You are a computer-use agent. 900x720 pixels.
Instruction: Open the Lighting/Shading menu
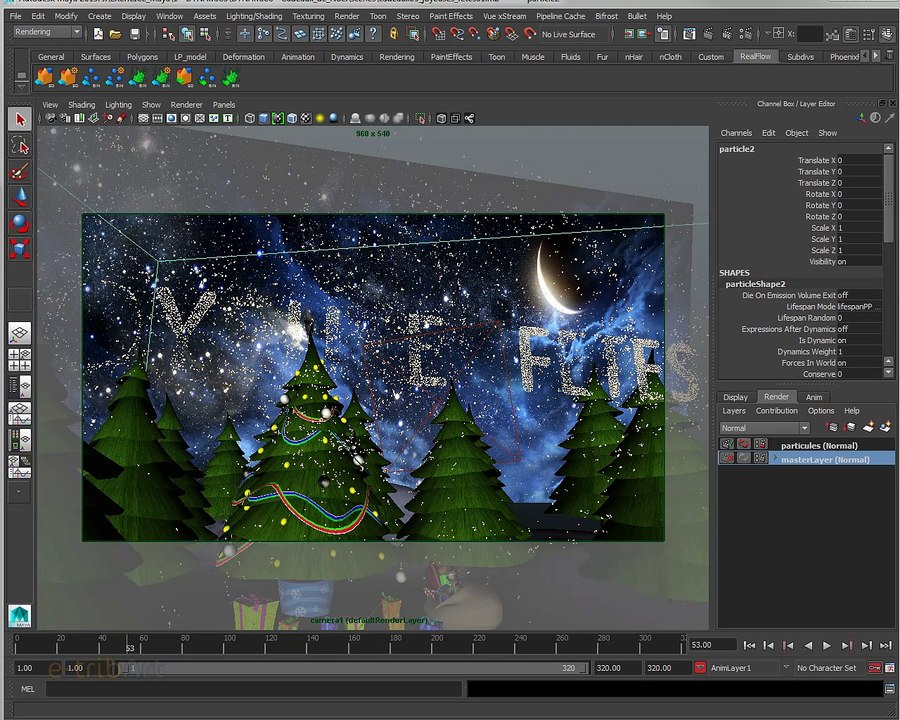tap(254, 16)
